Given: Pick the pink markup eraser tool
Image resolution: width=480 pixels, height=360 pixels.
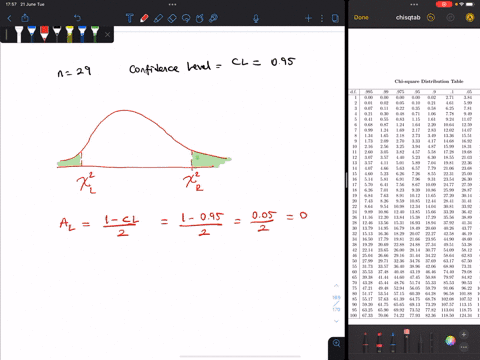Looking at the screenshot, I should [407, 341].
